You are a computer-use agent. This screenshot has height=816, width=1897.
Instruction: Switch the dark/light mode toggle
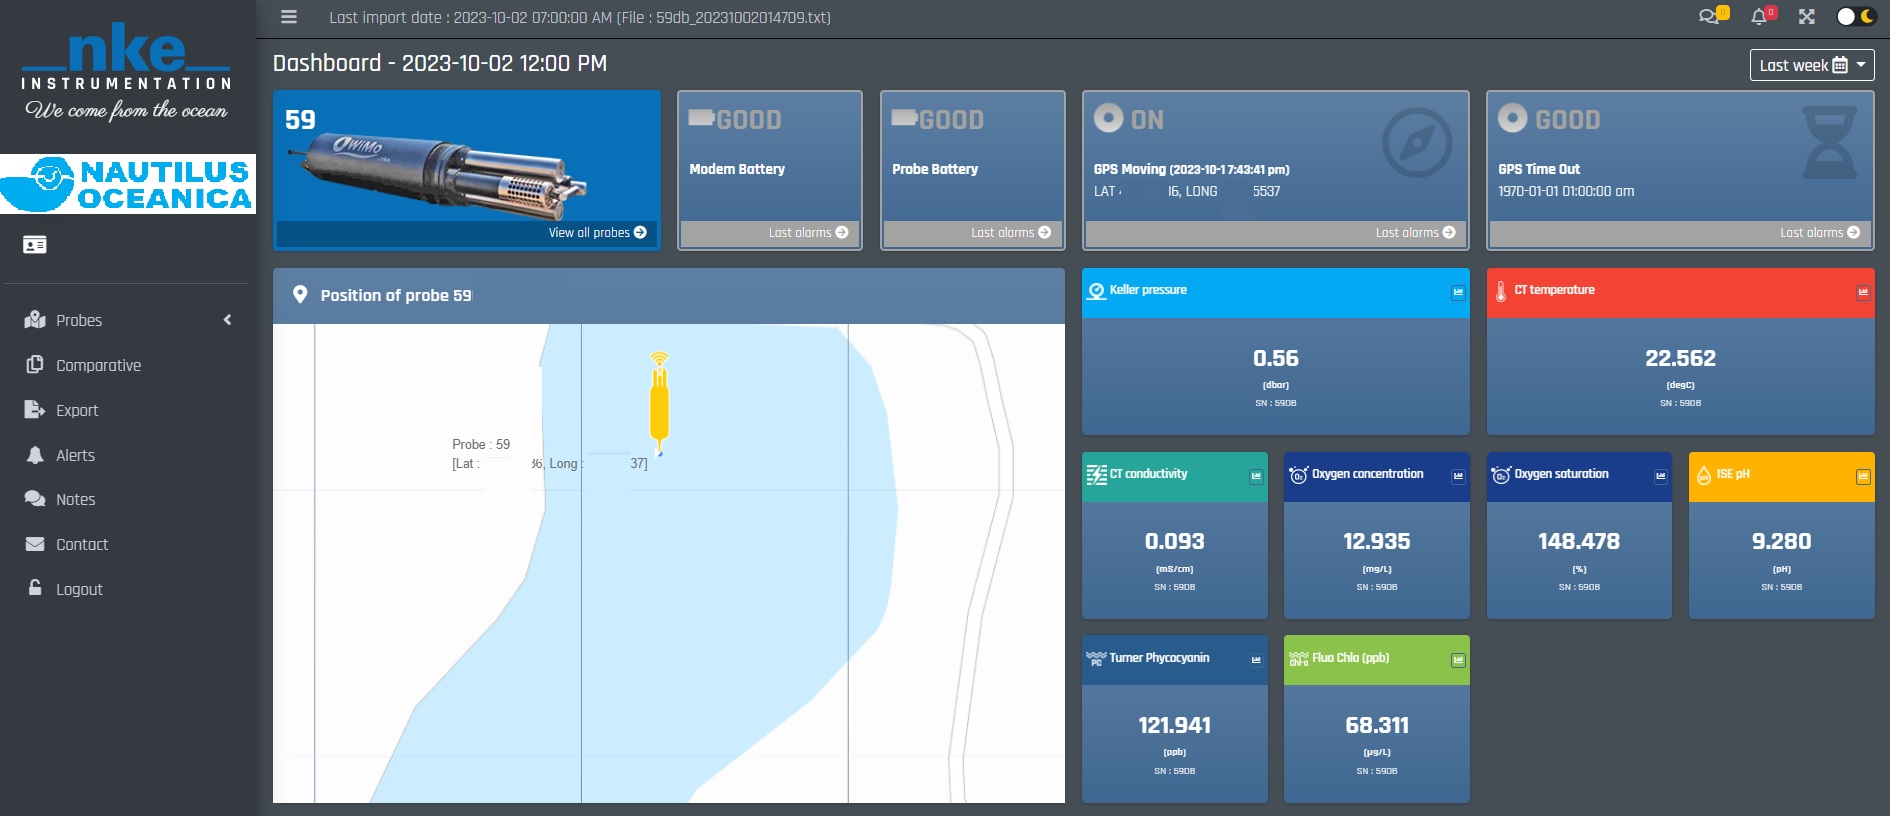pyautogui.click(x=1856, y=17)
